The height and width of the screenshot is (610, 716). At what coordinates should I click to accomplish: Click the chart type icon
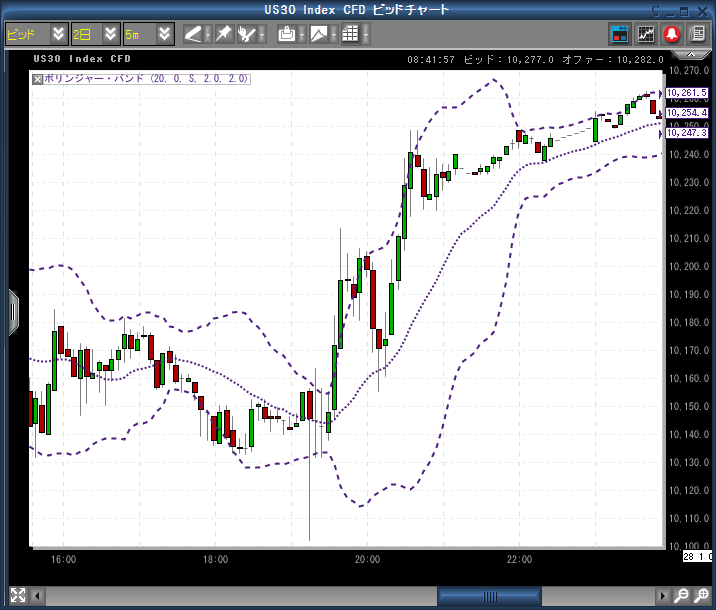(318, 34)
